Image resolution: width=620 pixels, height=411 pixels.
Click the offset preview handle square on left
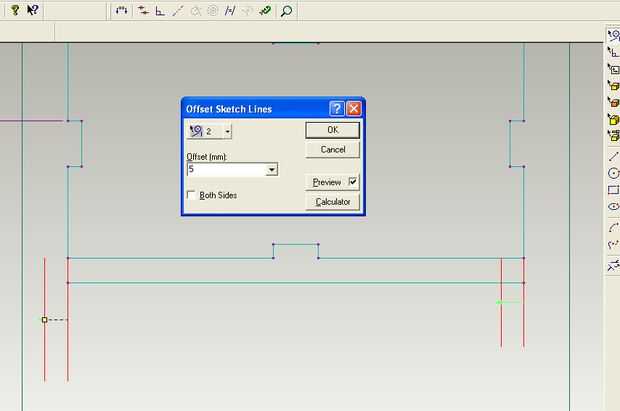(x=44, y=320)
